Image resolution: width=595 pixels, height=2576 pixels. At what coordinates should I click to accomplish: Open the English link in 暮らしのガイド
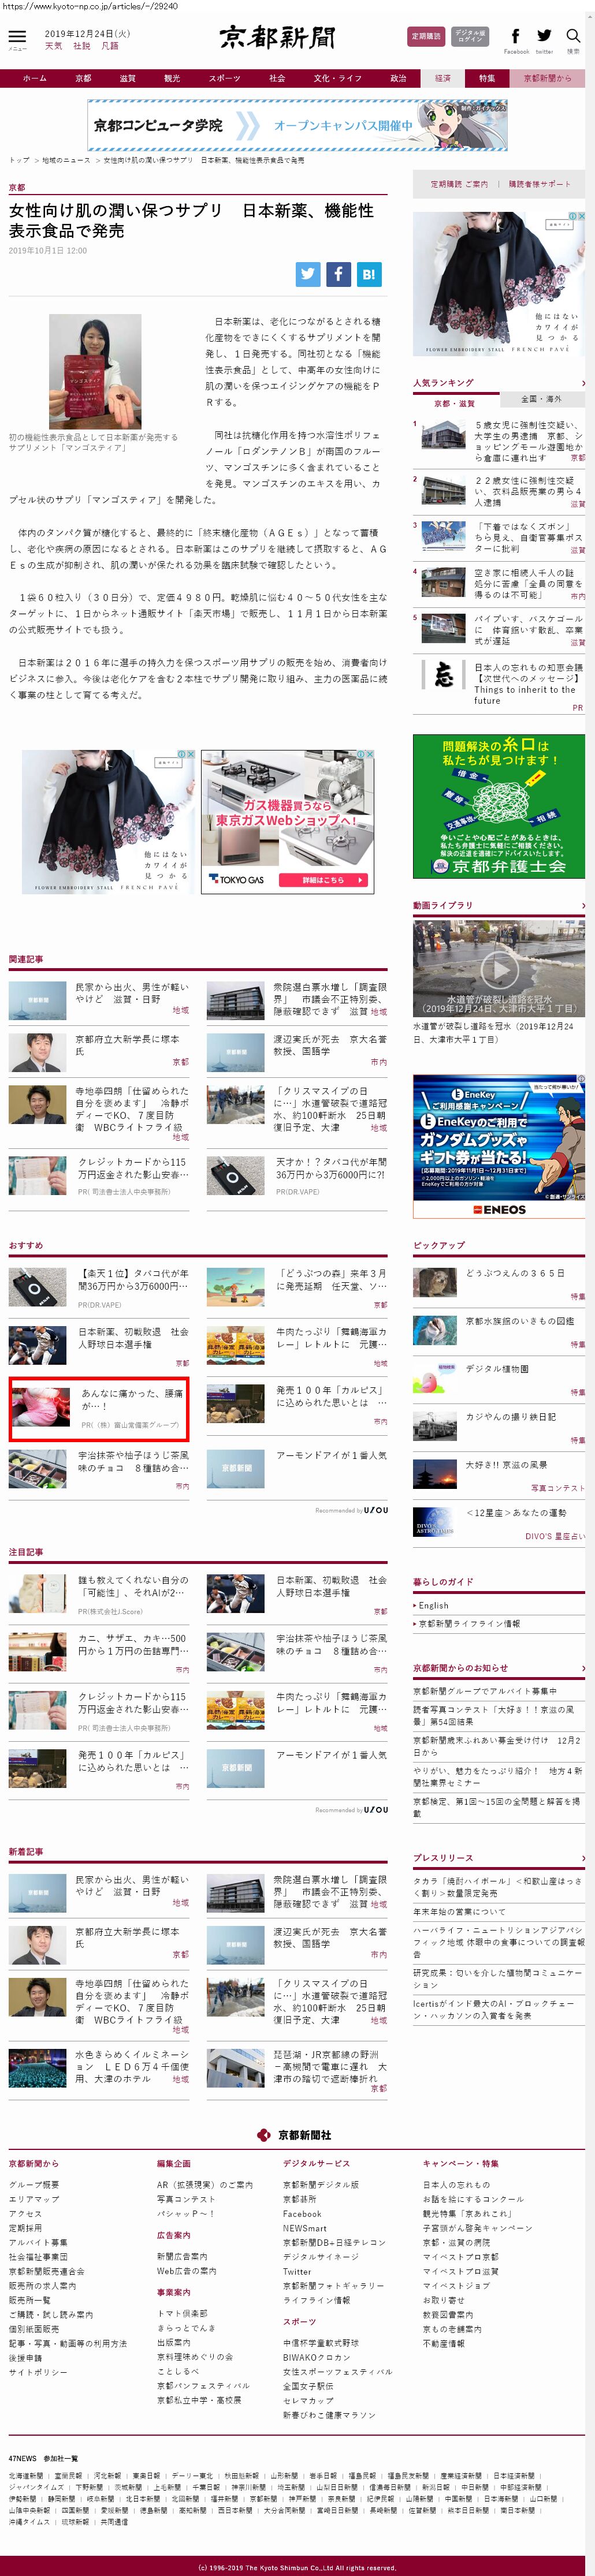[434, 1605]
